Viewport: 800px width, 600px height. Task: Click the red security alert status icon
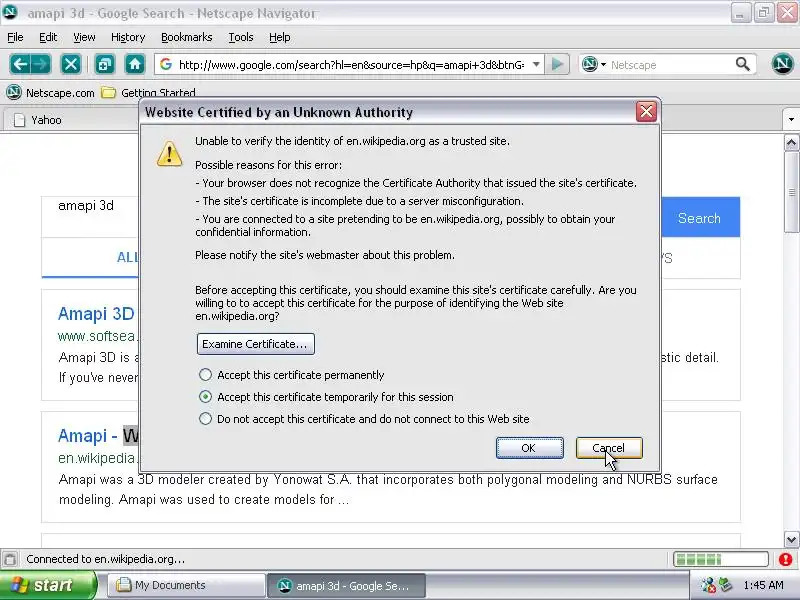tap(786, 559)
